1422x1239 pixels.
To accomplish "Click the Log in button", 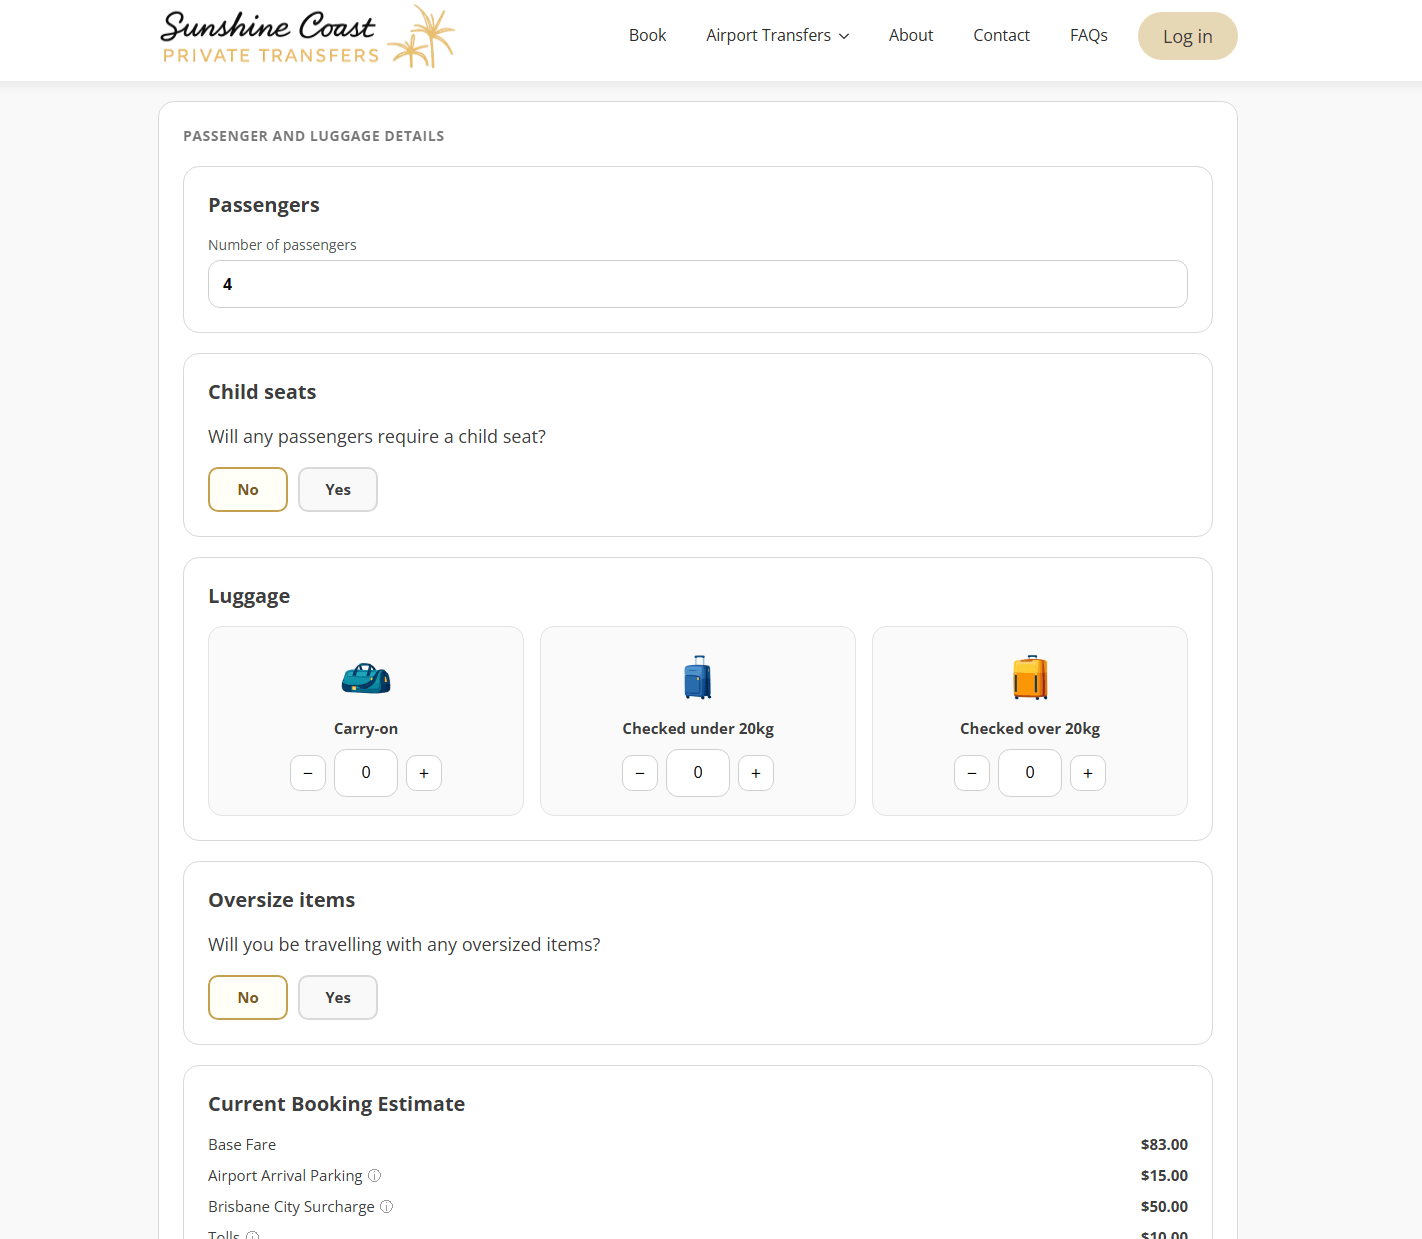I will pyautogui.click(x=1188, y=36).
